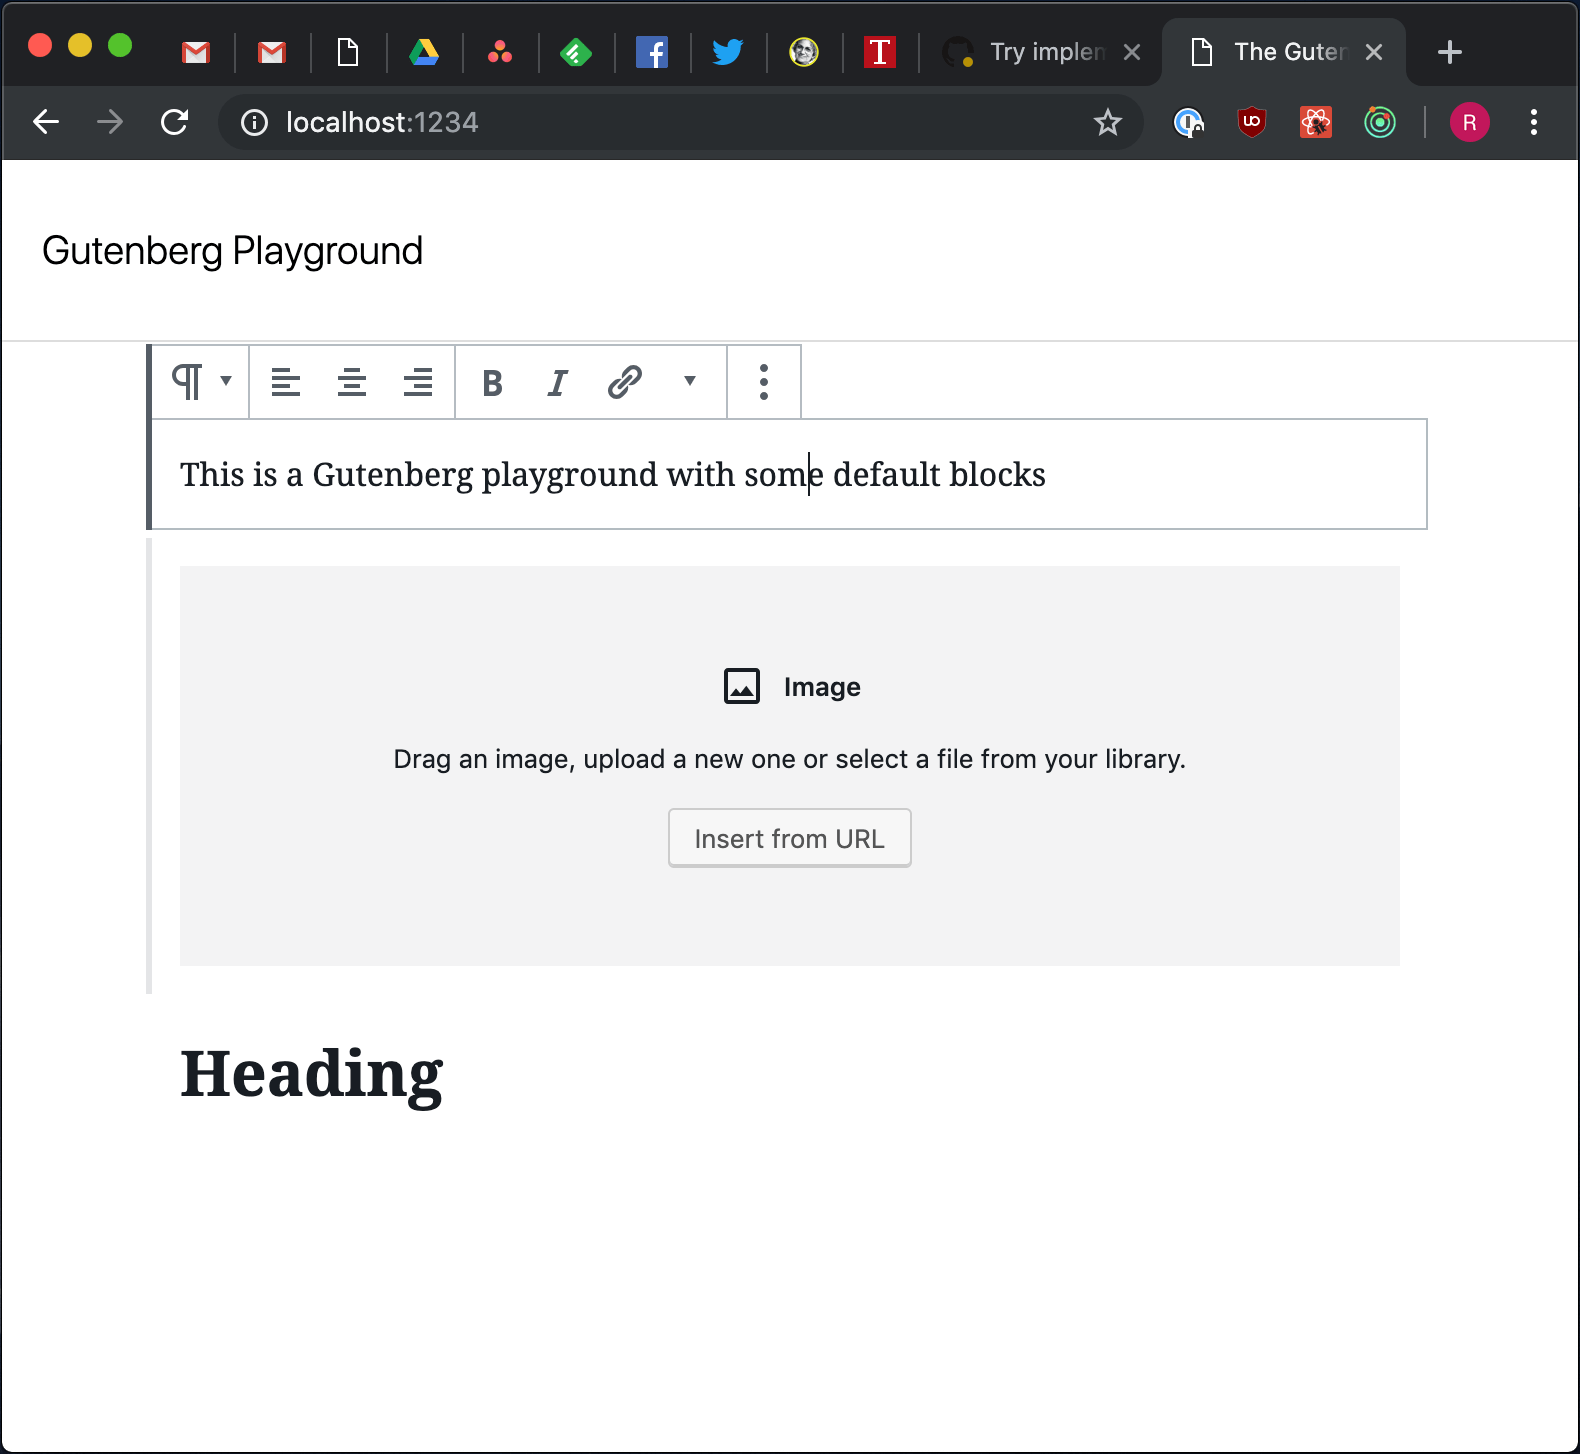Insert a link via toolbar
The image size is (1580, 1454).
click(x=624, y=382)
